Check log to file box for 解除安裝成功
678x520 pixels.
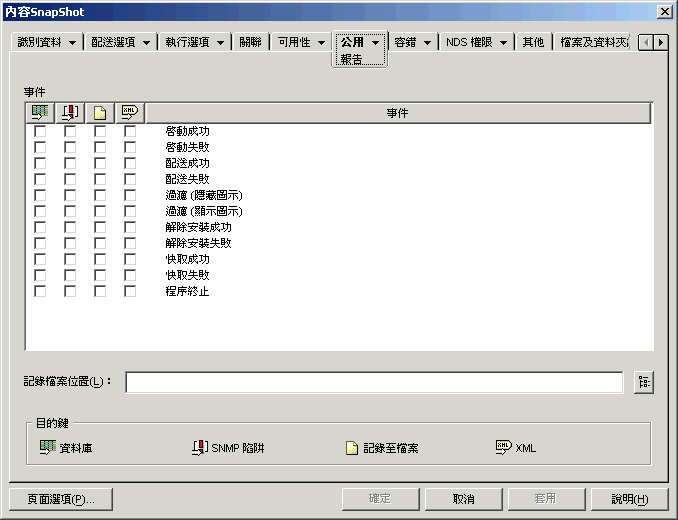pyautogui.click(x=100, y=227)
